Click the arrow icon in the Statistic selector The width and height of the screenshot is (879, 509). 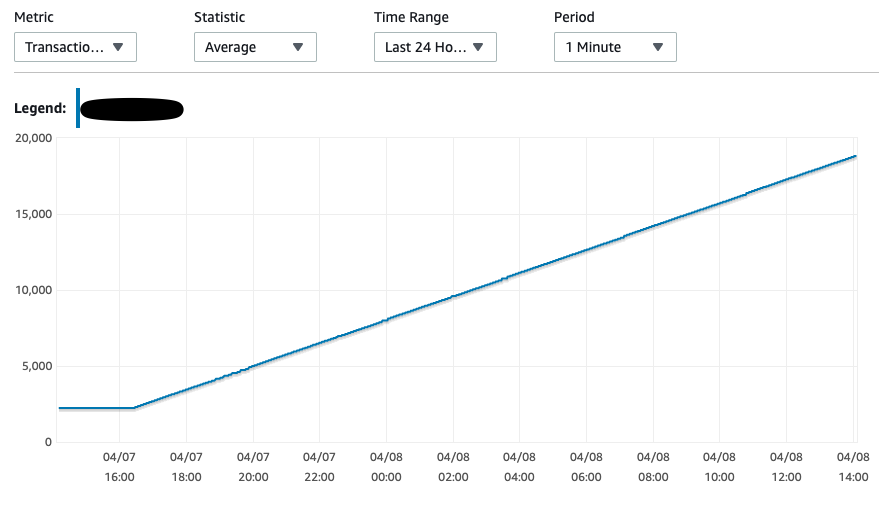(x=298, y=47)
